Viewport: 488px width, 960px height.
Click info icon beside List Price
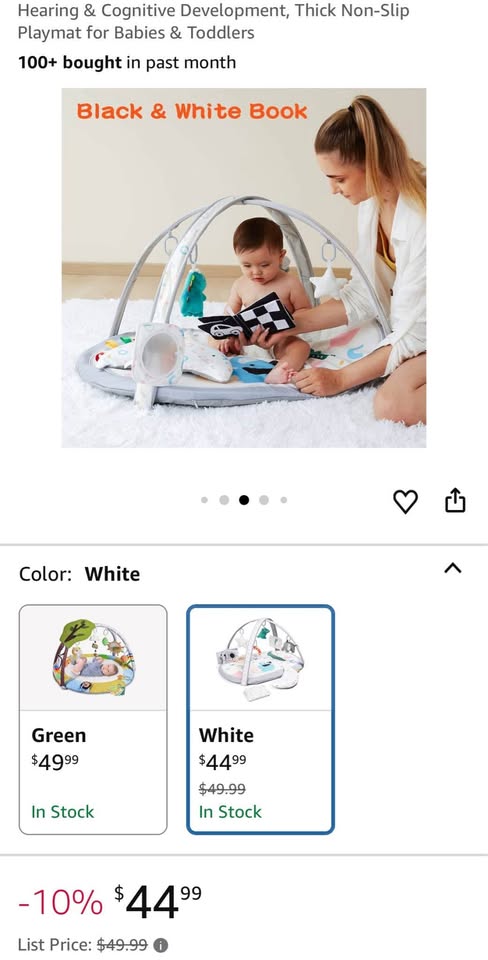coord(160,945)
